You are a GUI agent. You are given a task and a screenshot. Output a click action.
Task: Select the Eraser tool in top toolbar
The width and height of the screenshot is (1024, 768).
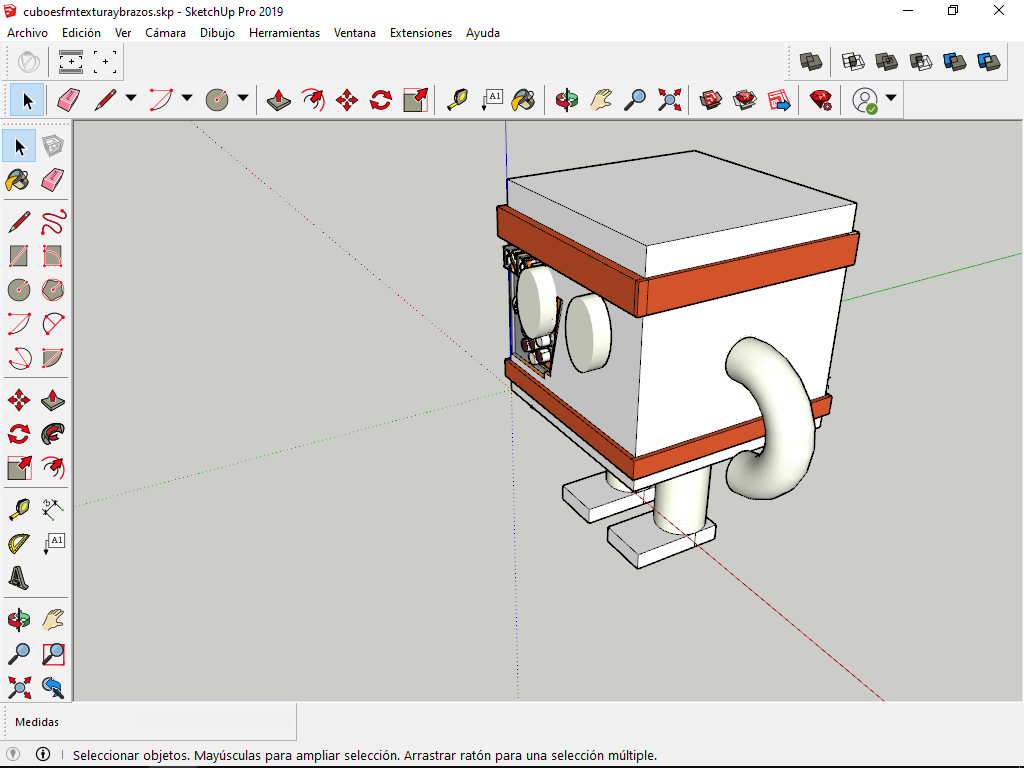(68, 100)
